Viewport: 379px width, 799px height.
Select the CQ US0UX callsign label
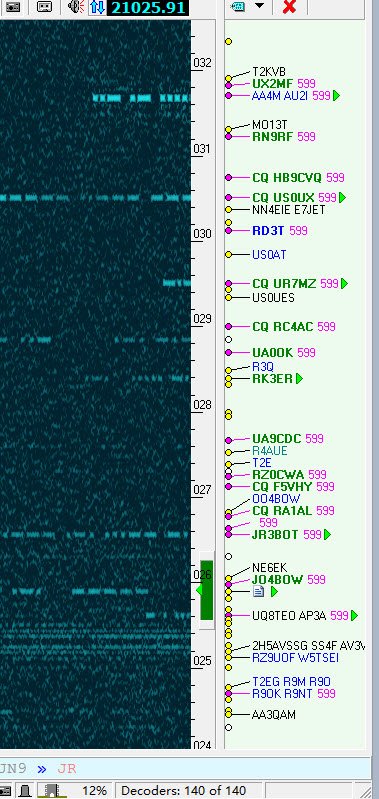click(x=283, y=197)
